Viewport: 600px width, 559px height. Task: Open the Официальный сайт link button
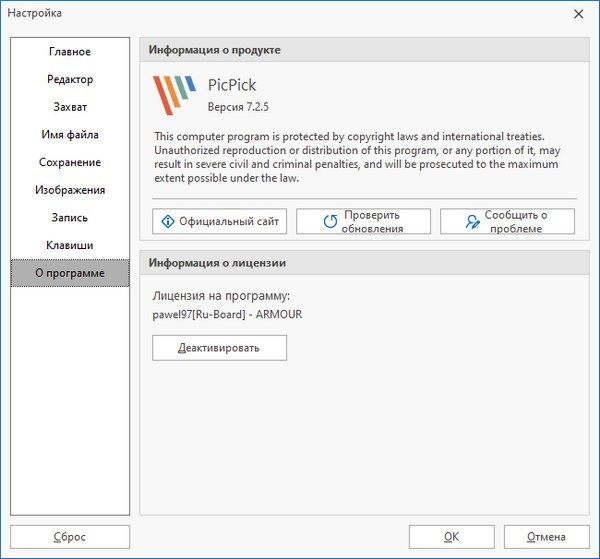click(x=220, y=221)
